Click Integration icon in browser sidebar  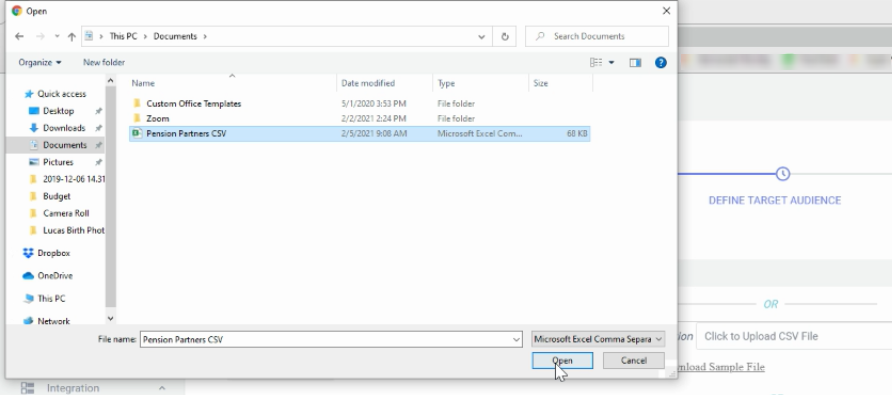[27, 388]
